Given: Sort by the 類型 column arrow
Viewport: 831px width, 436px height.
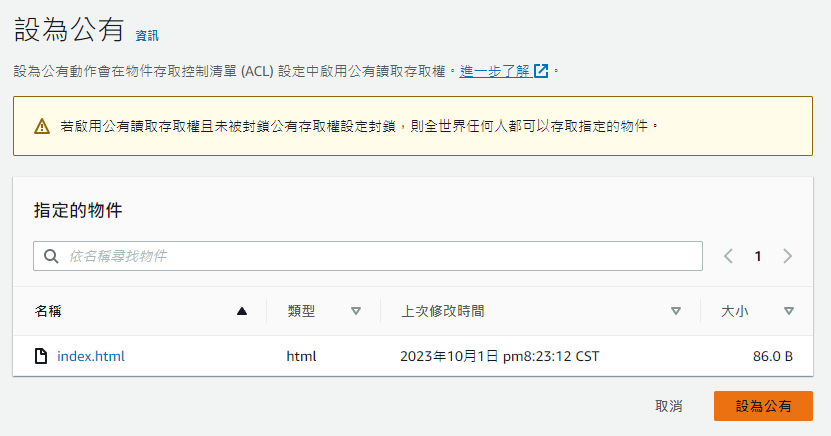Looking at the screenshot, I should point(356,311).
